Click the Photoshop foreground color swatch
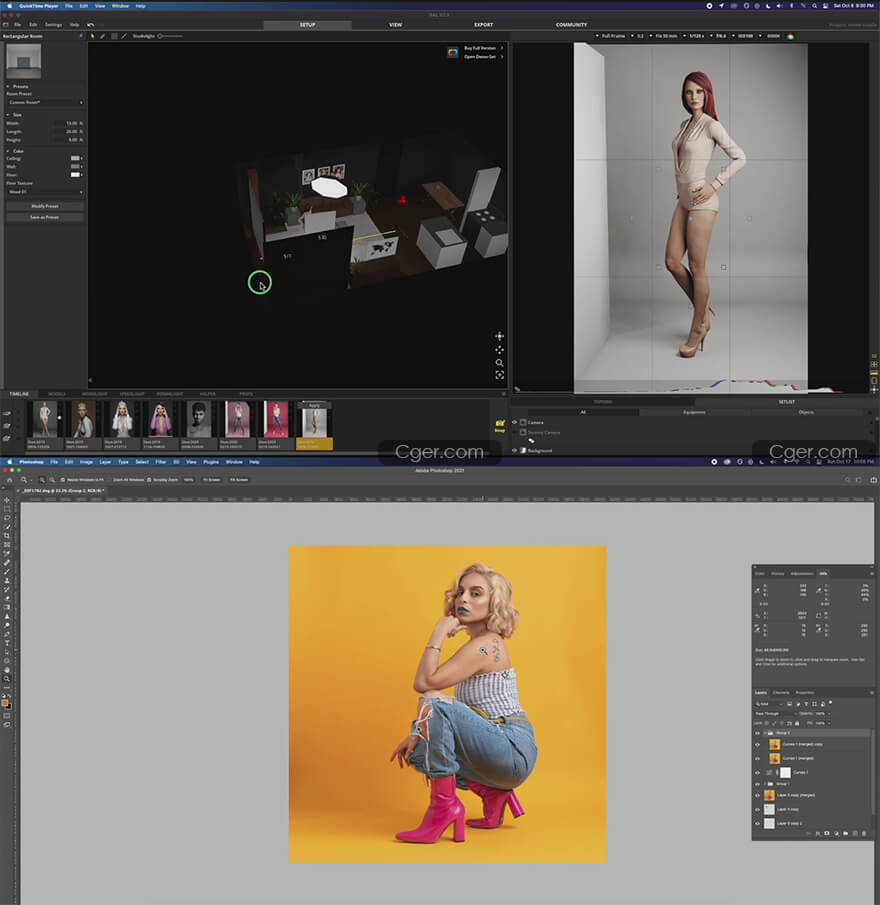This screenshot has width=880, height=905. coord(5,702)
